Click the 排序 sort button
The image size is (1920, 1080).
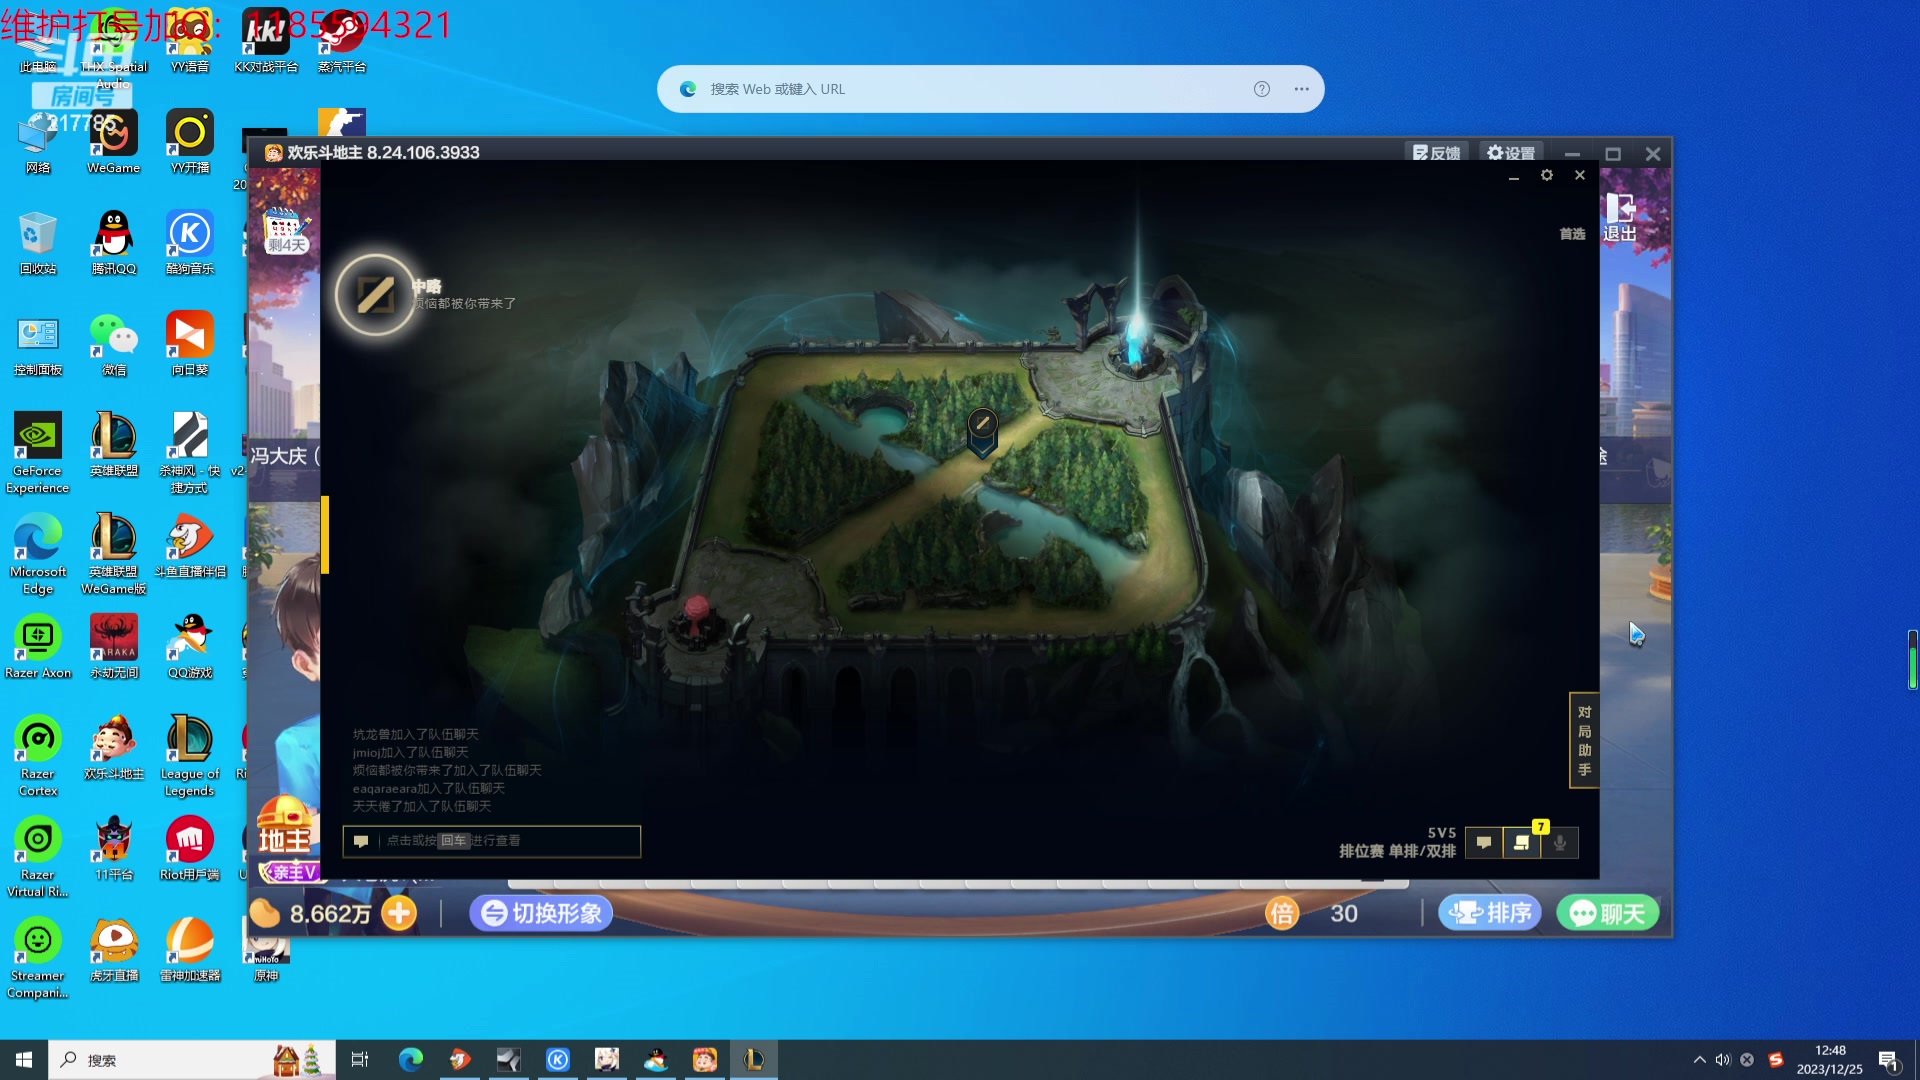[1490, 913]
